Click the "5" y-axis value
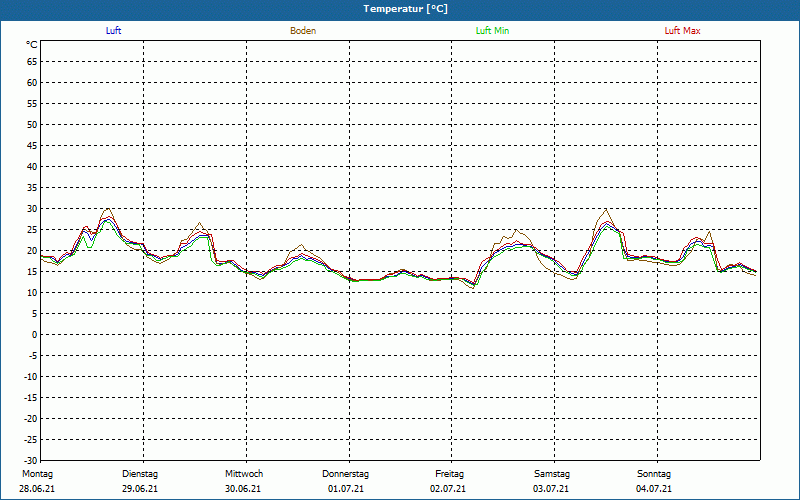 (x=35, y=314)
